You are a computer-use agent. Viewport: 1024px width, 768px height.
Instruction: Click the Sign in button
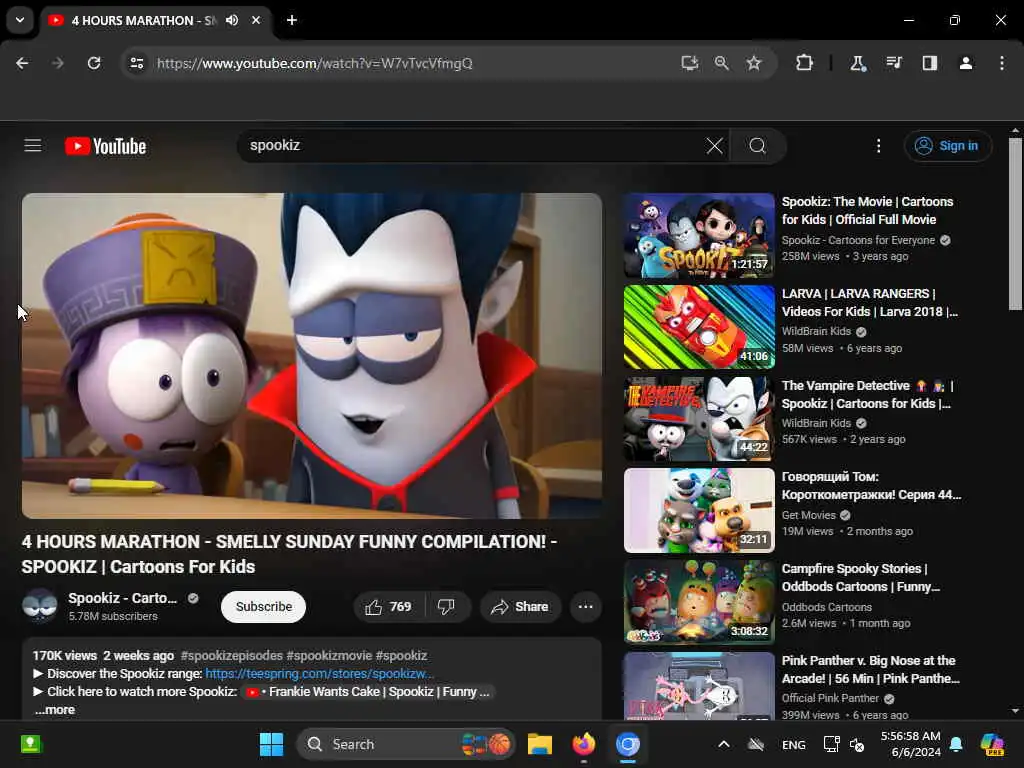point(948,146)
